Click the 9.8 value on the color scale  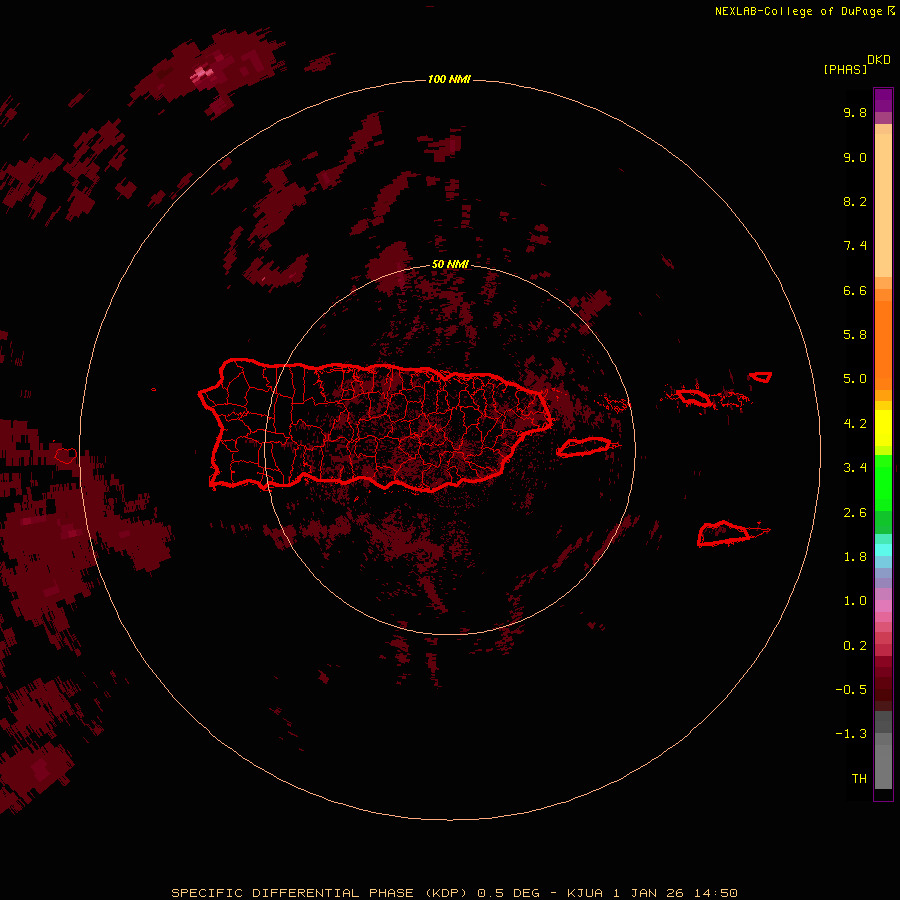click(x=855, y=112)
